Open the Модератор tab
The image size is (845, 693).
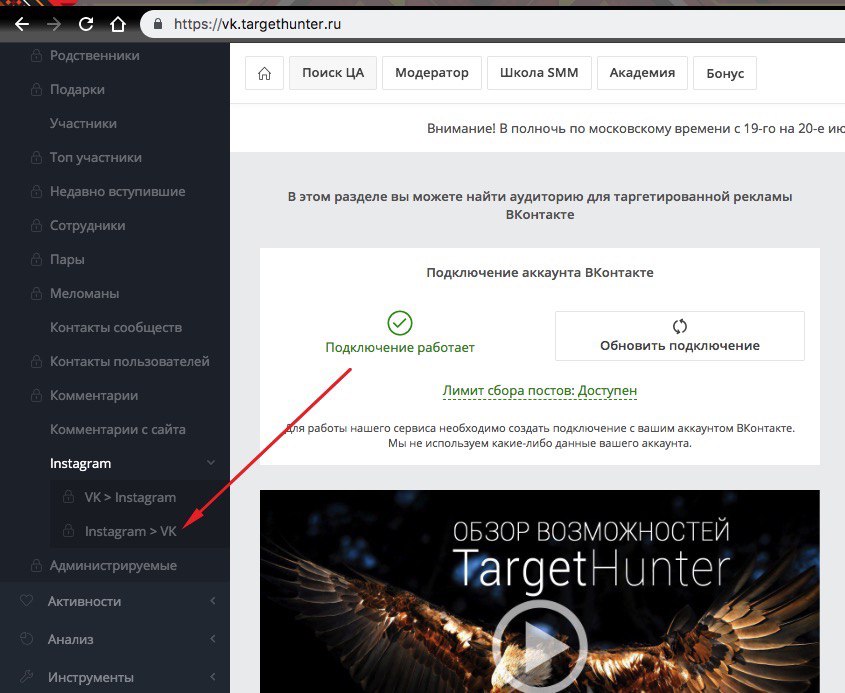pos(432,73)
